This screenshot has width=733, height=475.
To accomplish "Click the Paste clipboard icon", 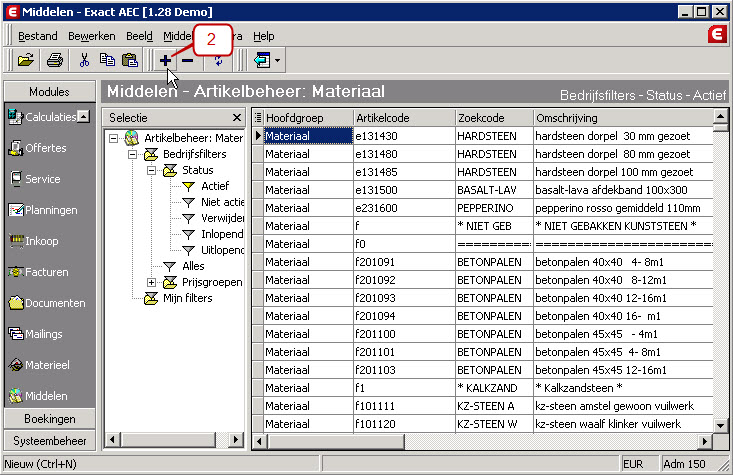I will point(130,60).
